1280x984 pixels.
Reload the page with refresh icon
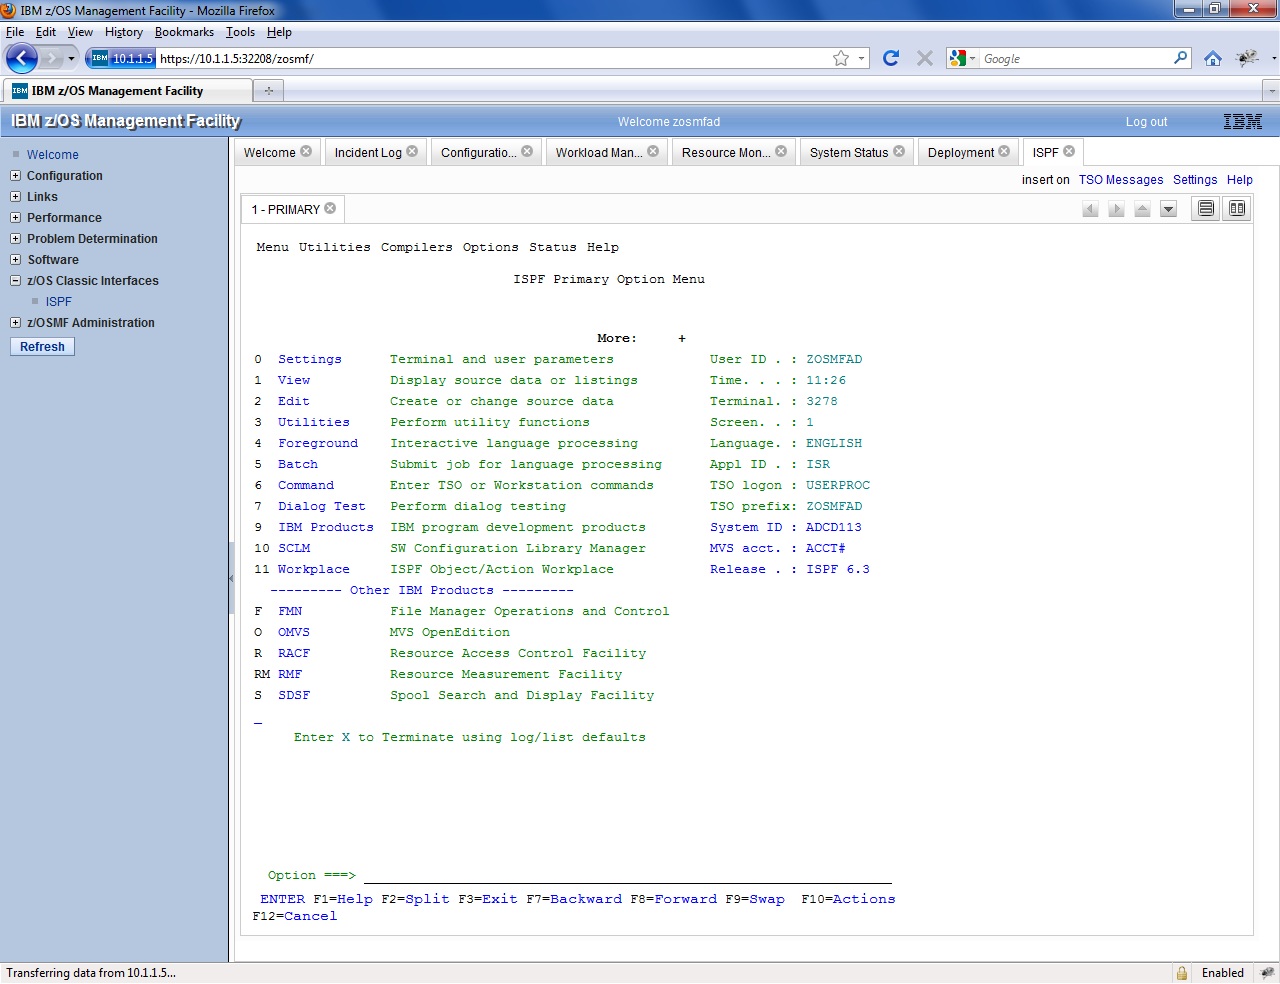(891, 58)
